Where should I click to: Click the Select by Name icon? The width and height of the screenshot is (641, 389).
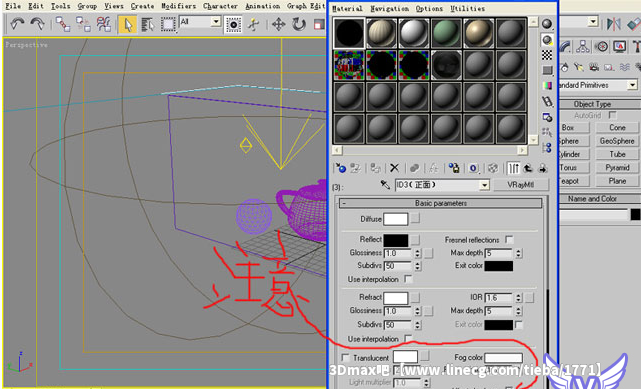tap(148, 25)
